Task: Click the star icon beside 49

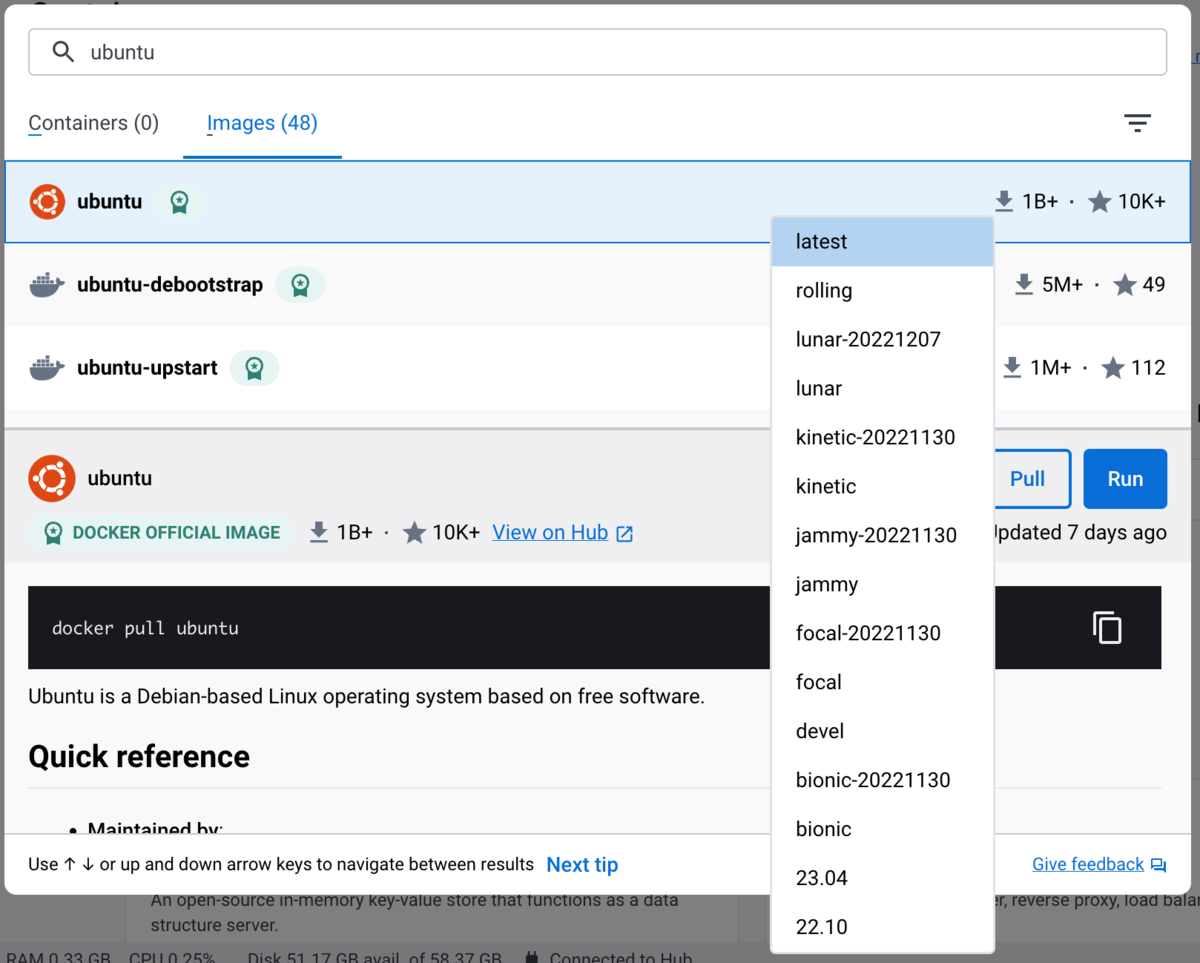Action: (x=1124, y=285)
